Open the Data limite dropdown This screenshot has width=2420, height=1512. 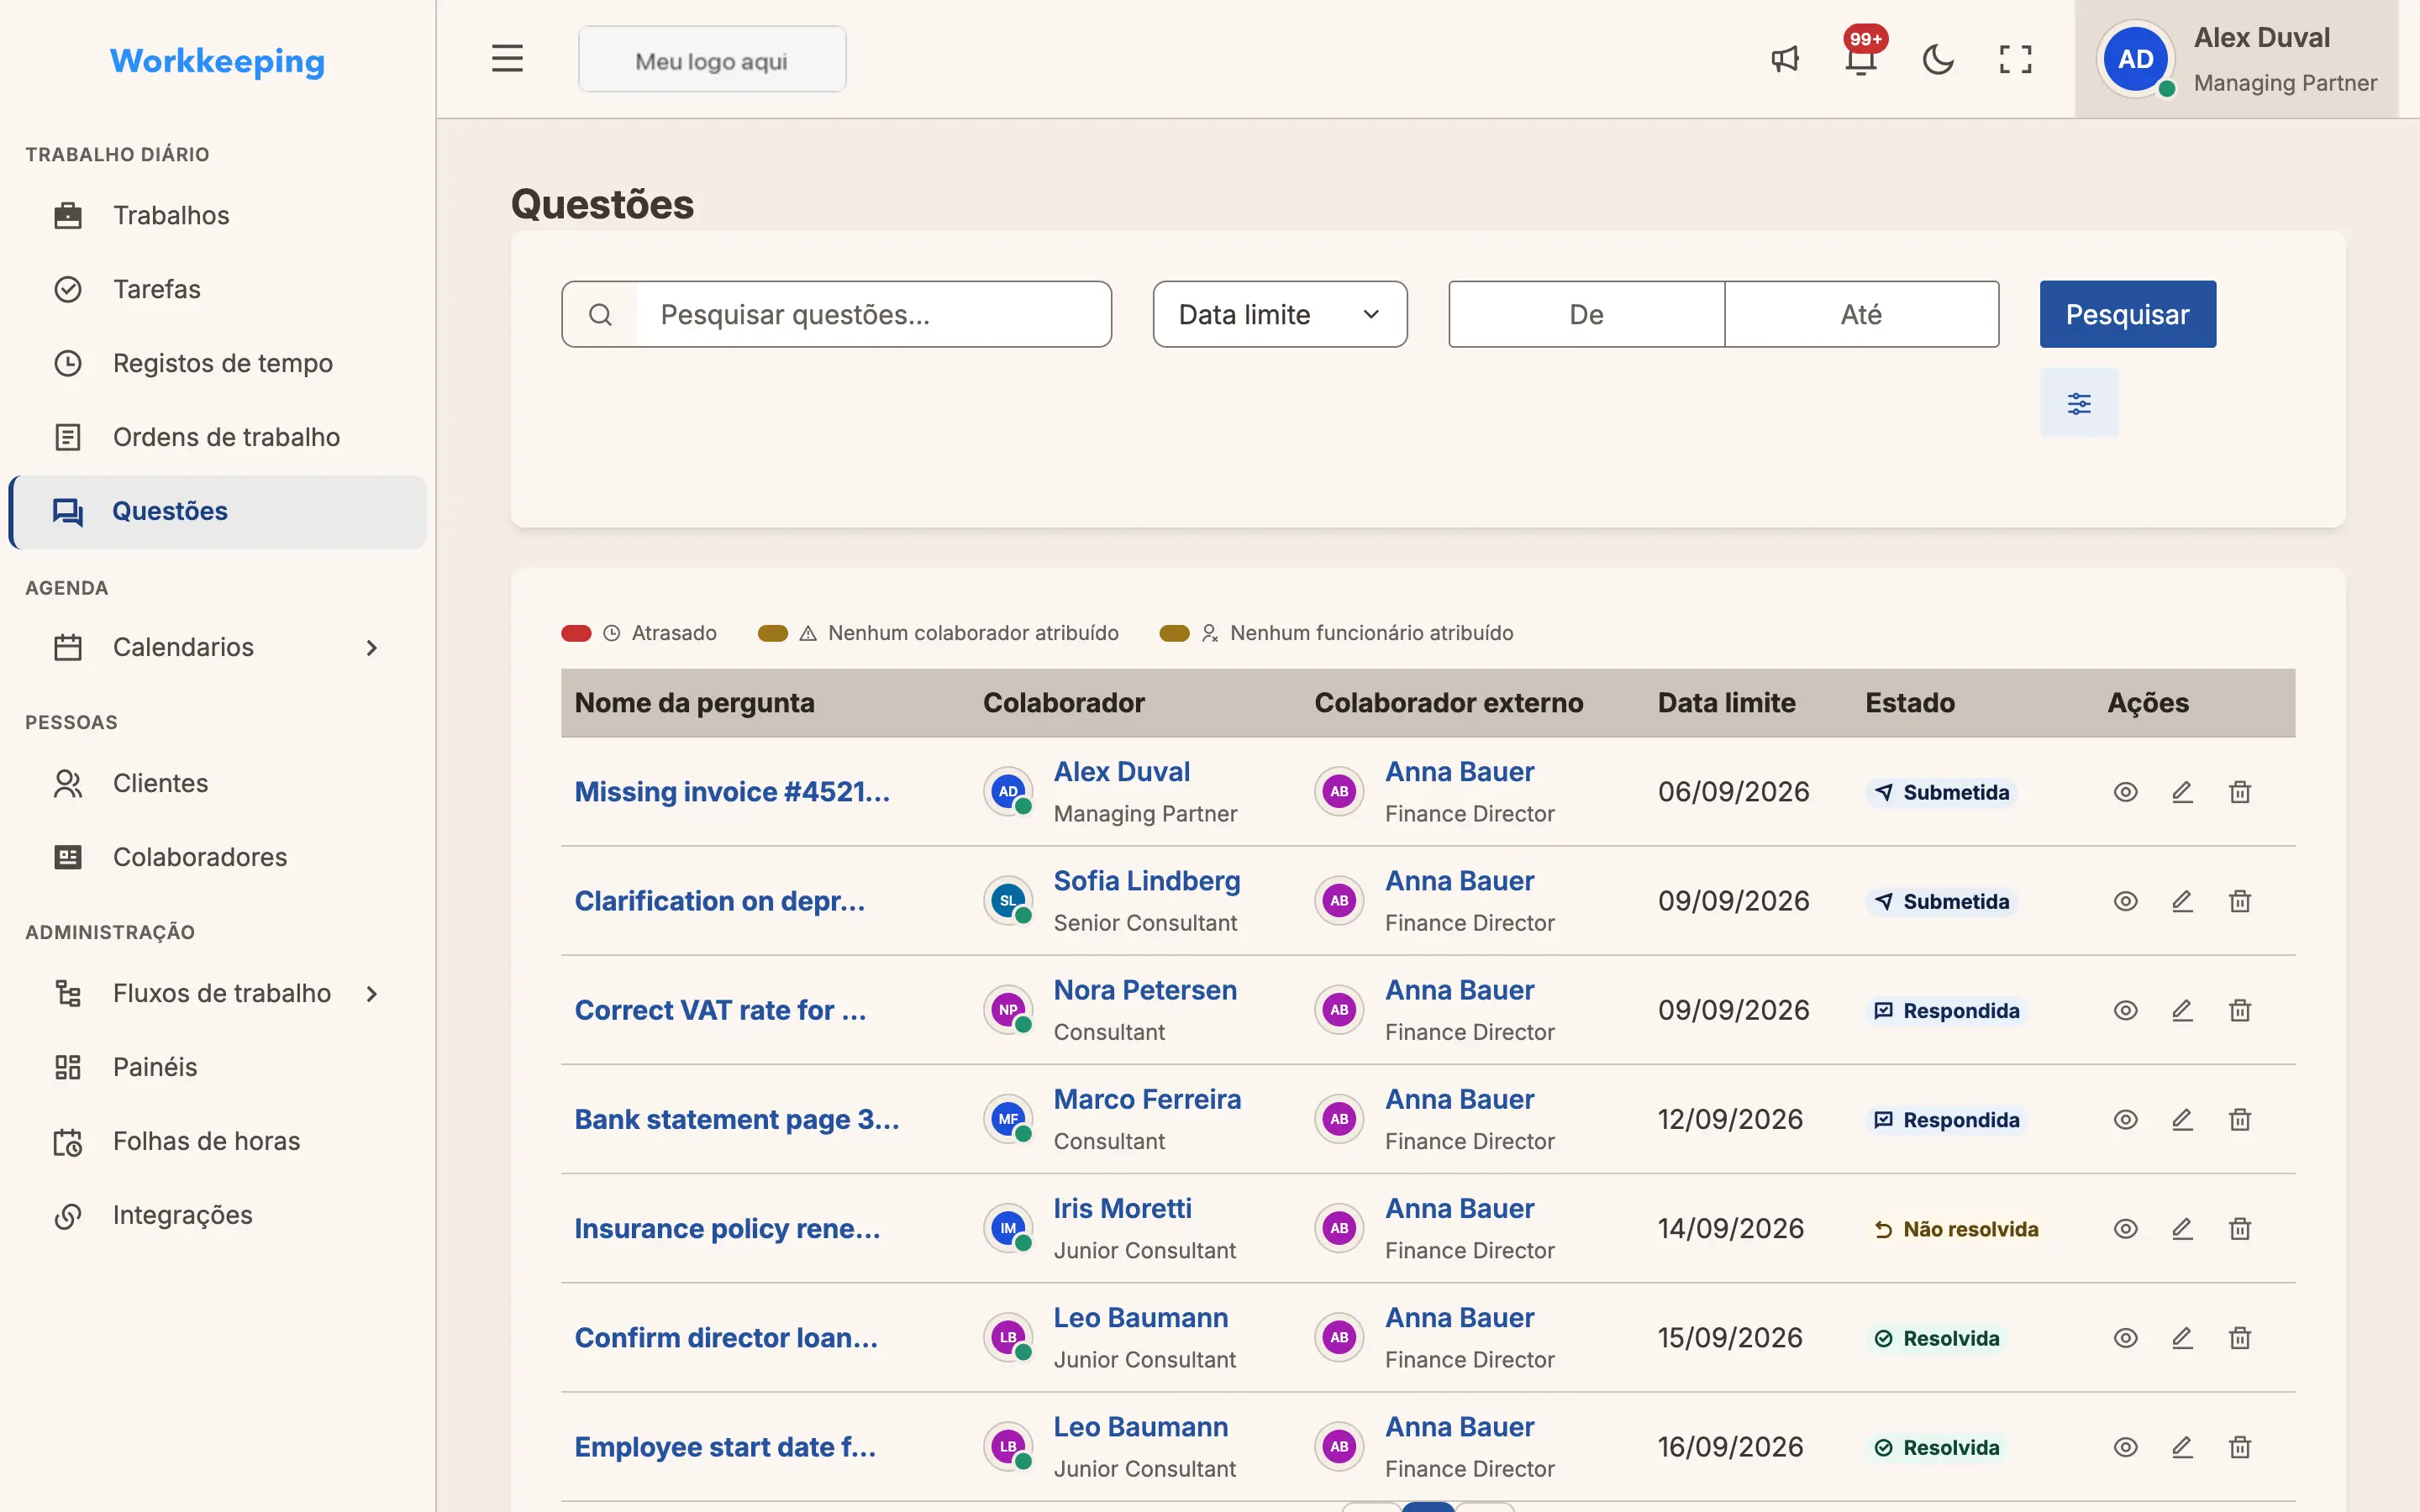pyautogui.click(x=1279, y=314)
